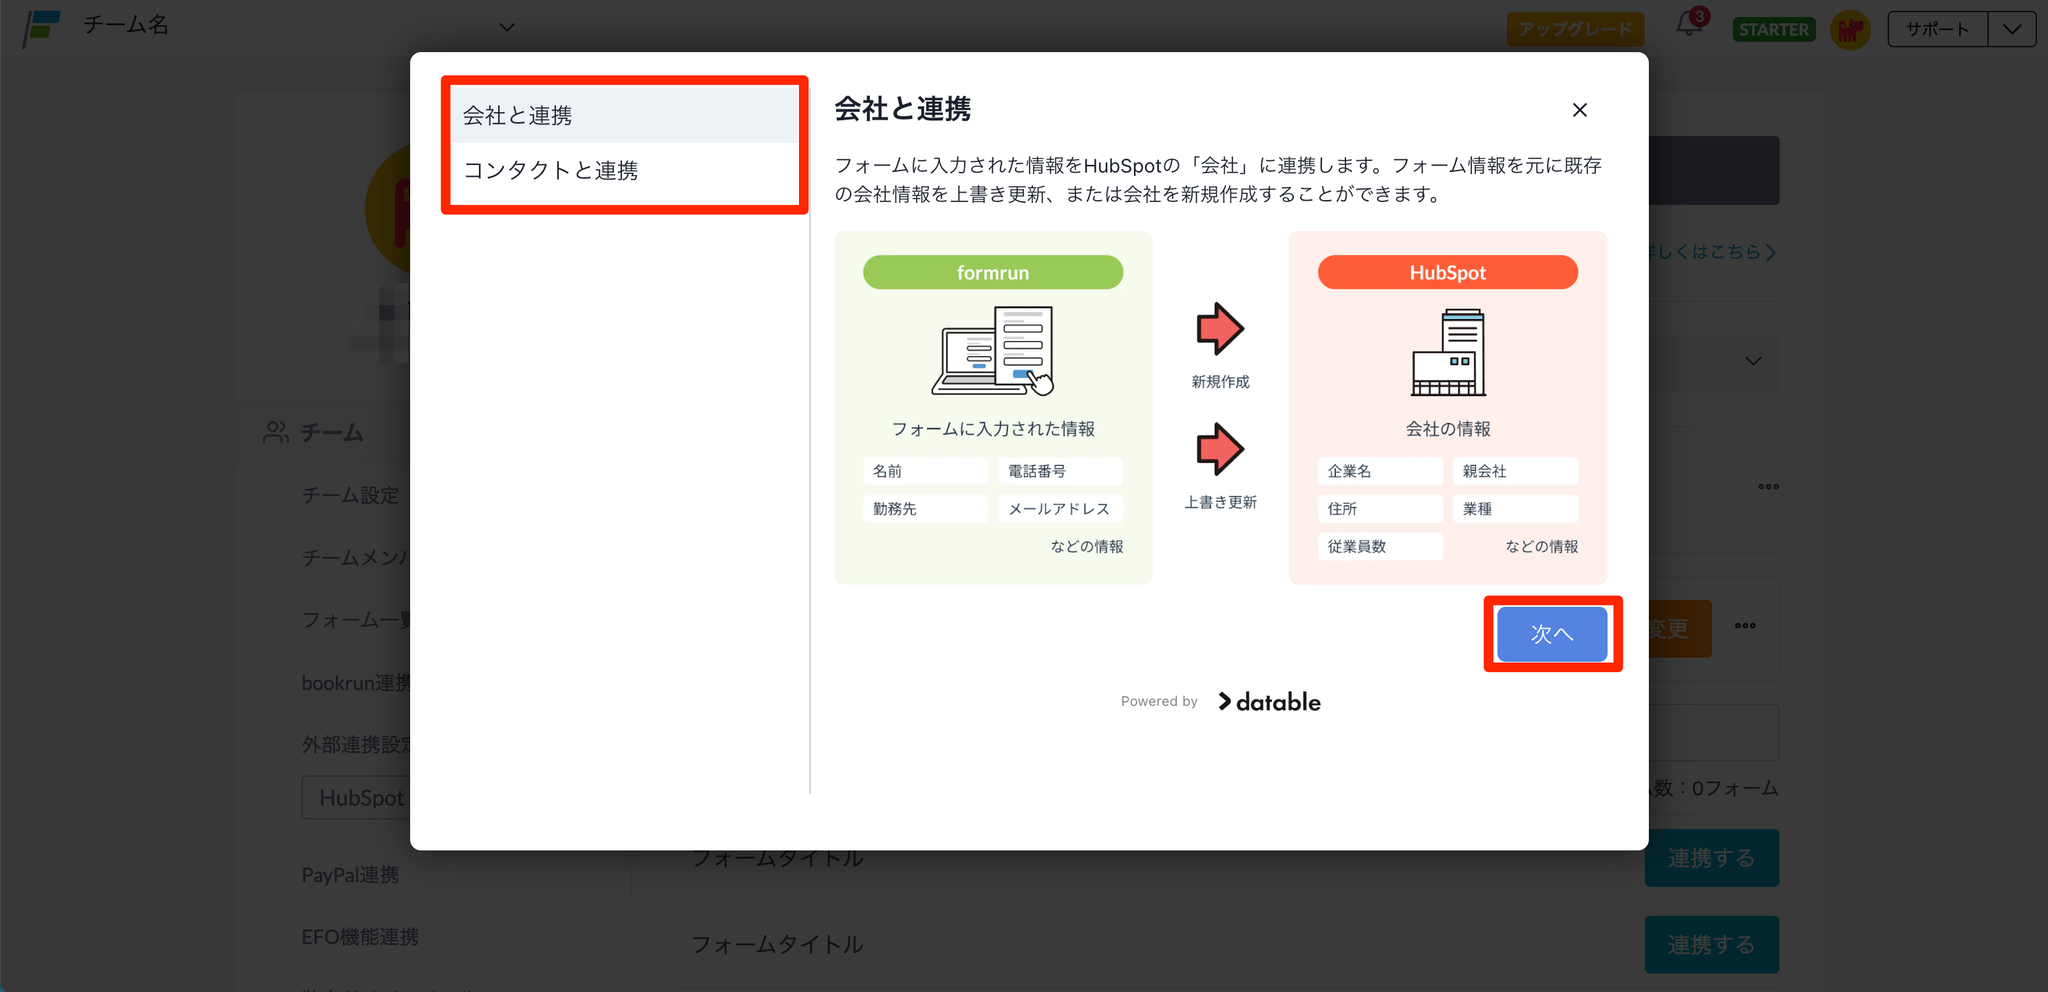Click the 親会社 field tag

click(1515, 471)
